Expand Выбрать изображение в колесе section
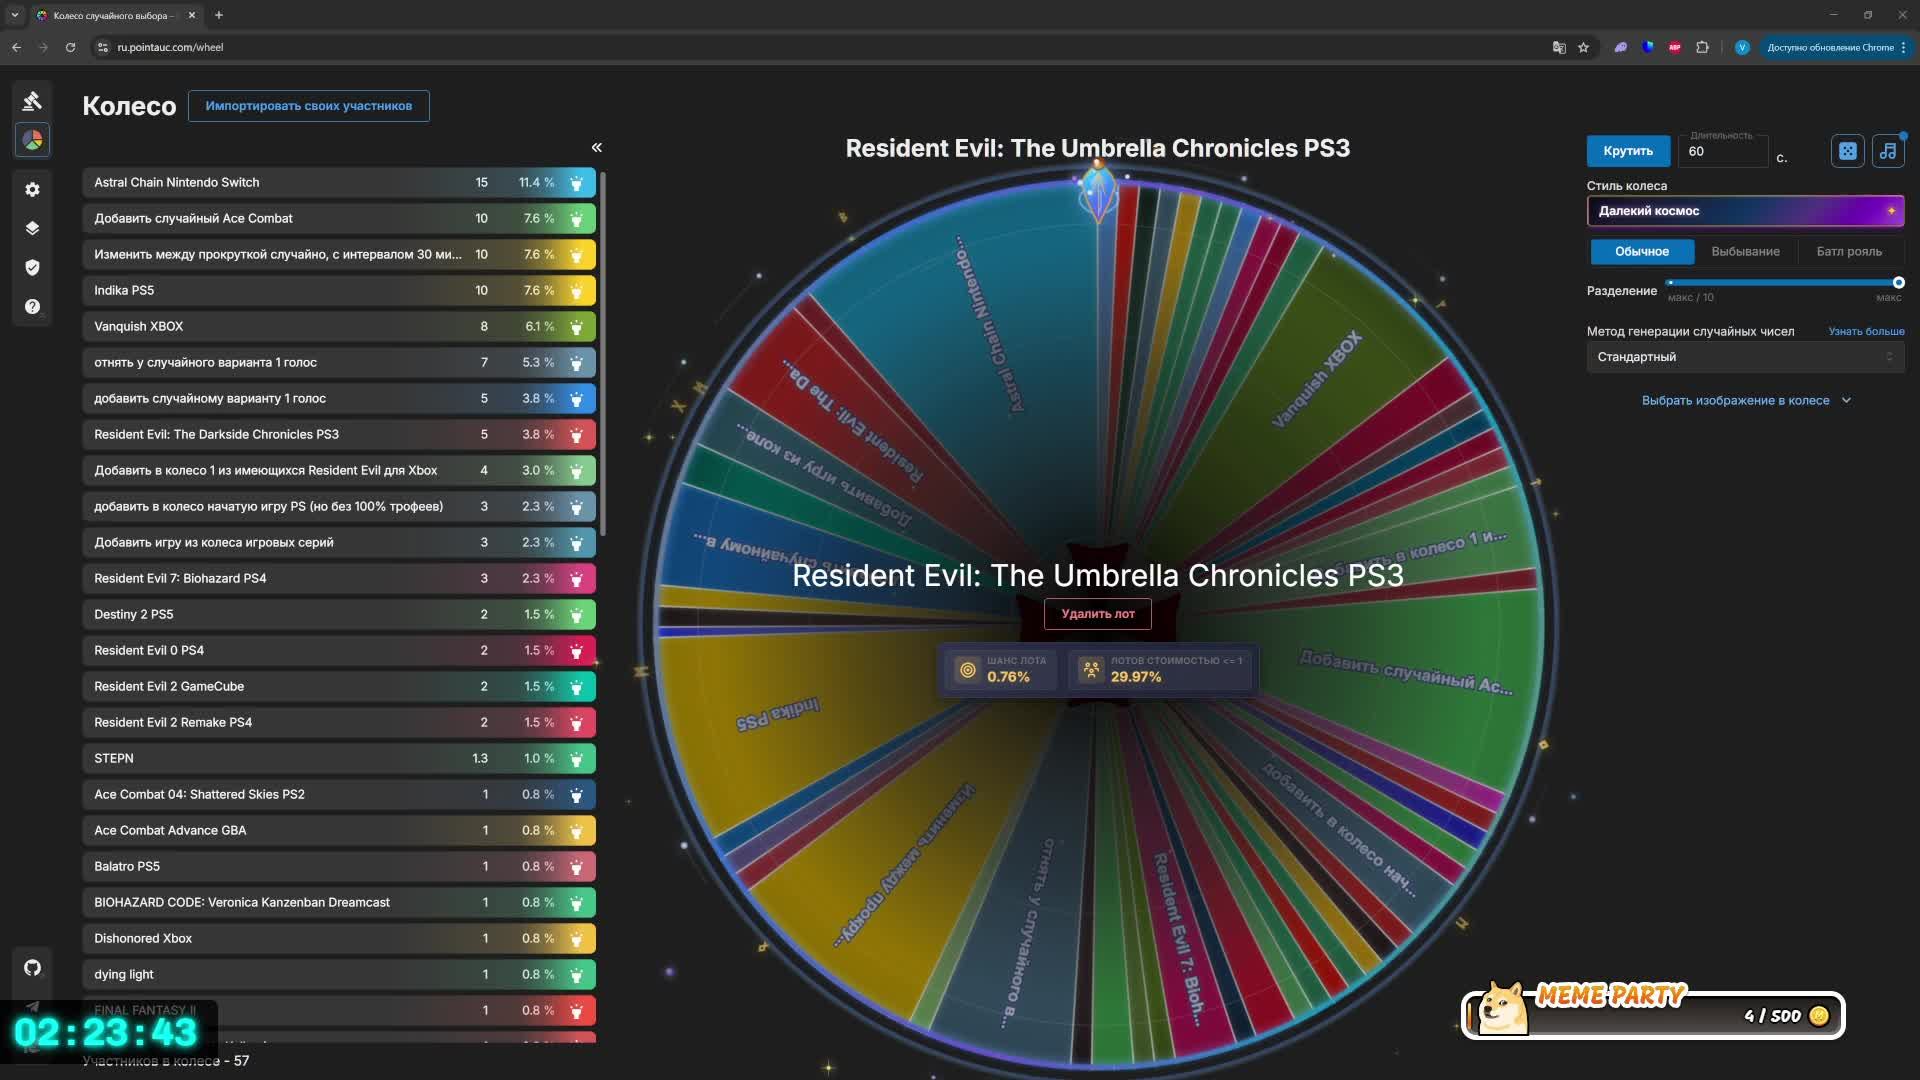The image size is (1920, 1080). coord(1745,401)
